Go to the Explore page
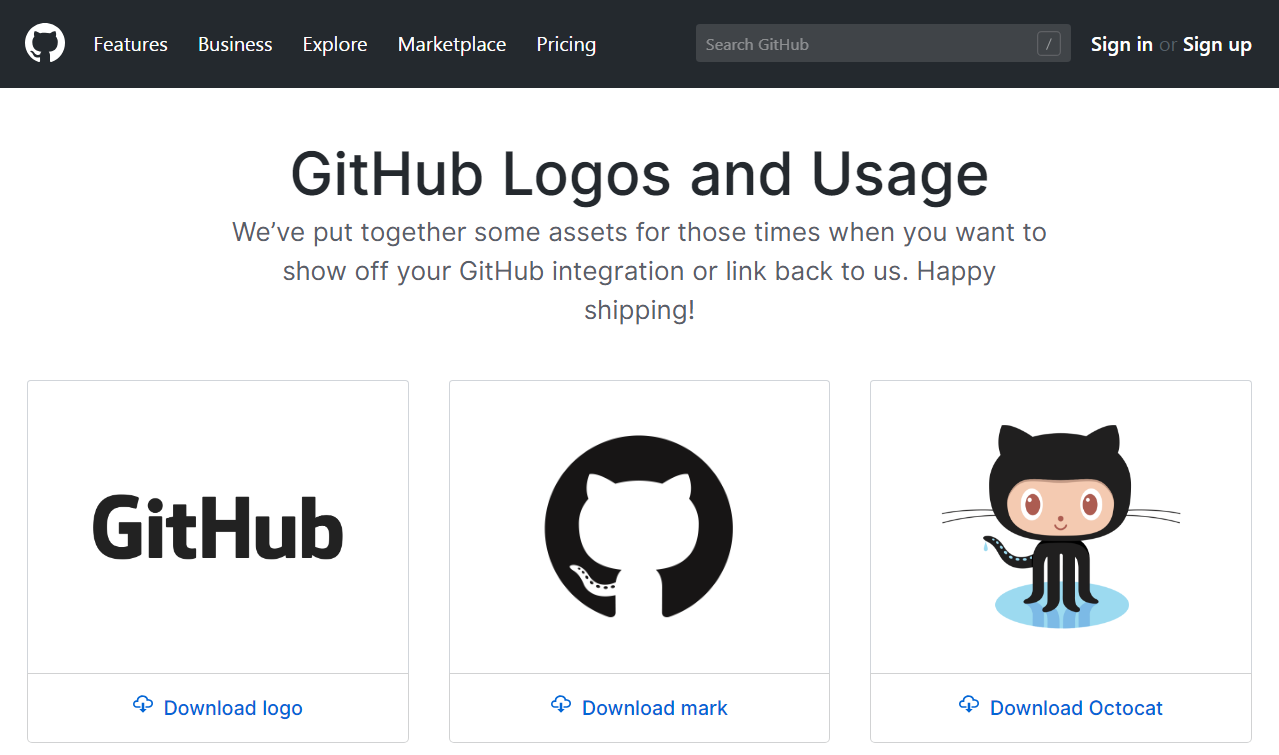Screen dimensions: 1279x755 (x=335, y=44)
